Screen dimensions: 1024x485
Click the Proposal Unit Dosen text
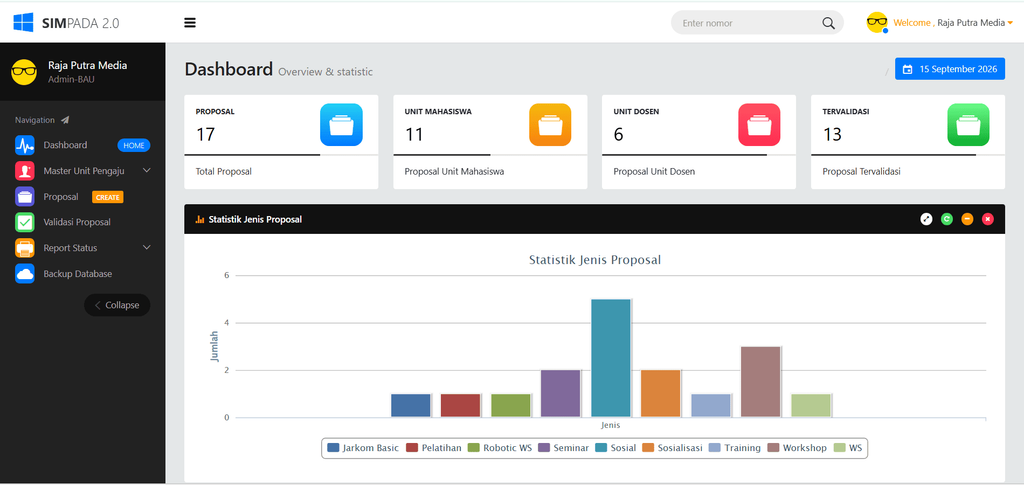(654, 172)
